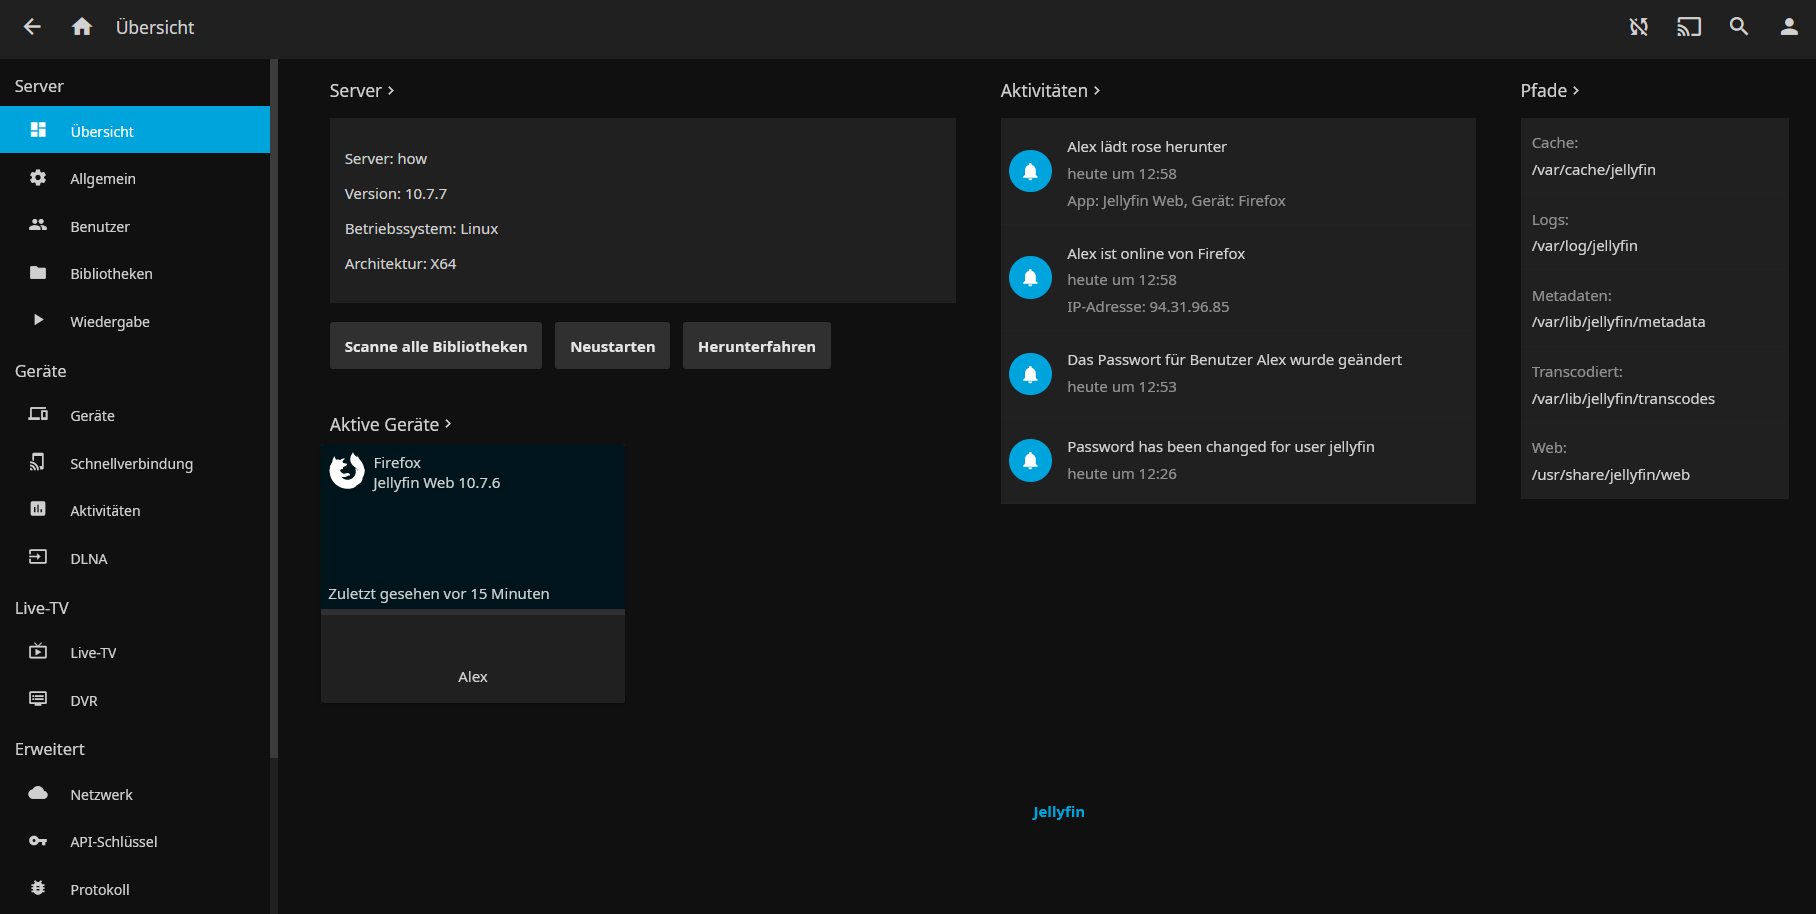This screenshot has height=914, width=1816.
Task: Open the user profile icon
Action: tap(1789, 27)
